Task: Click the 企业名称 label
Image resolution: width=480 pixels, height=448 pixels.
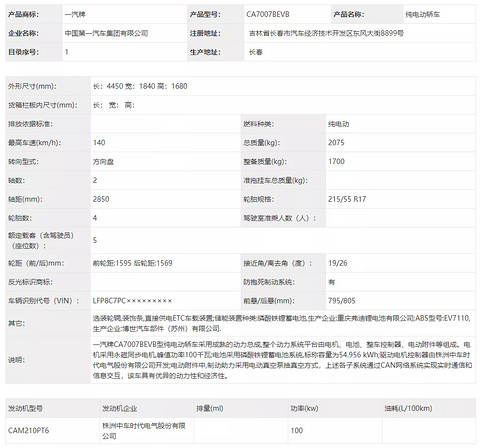Action: click(23, 33)
